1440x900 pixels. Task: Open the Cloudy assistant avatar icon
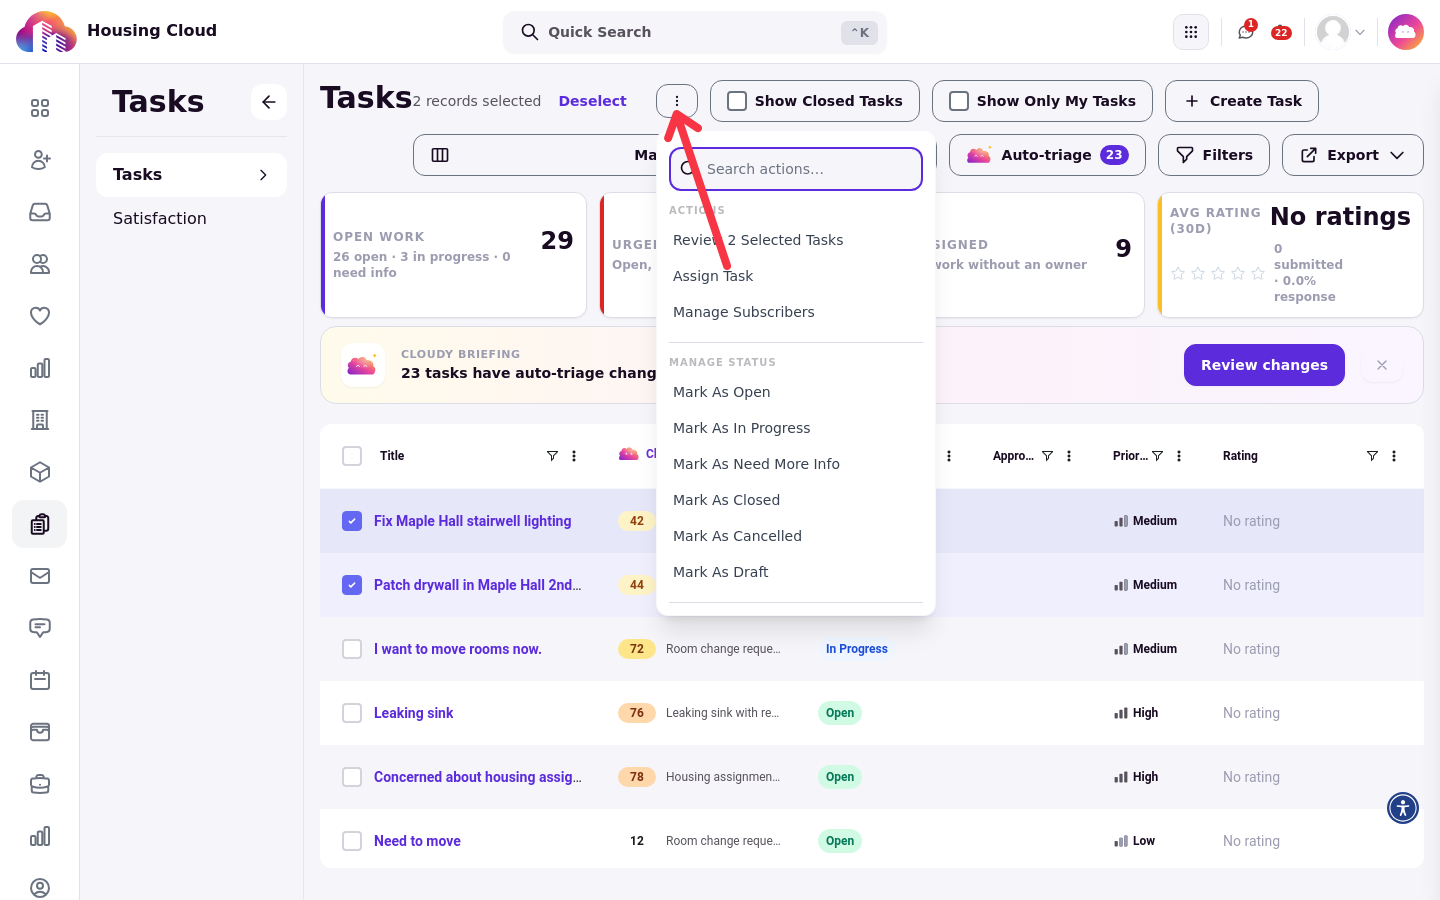(1405, 32)
